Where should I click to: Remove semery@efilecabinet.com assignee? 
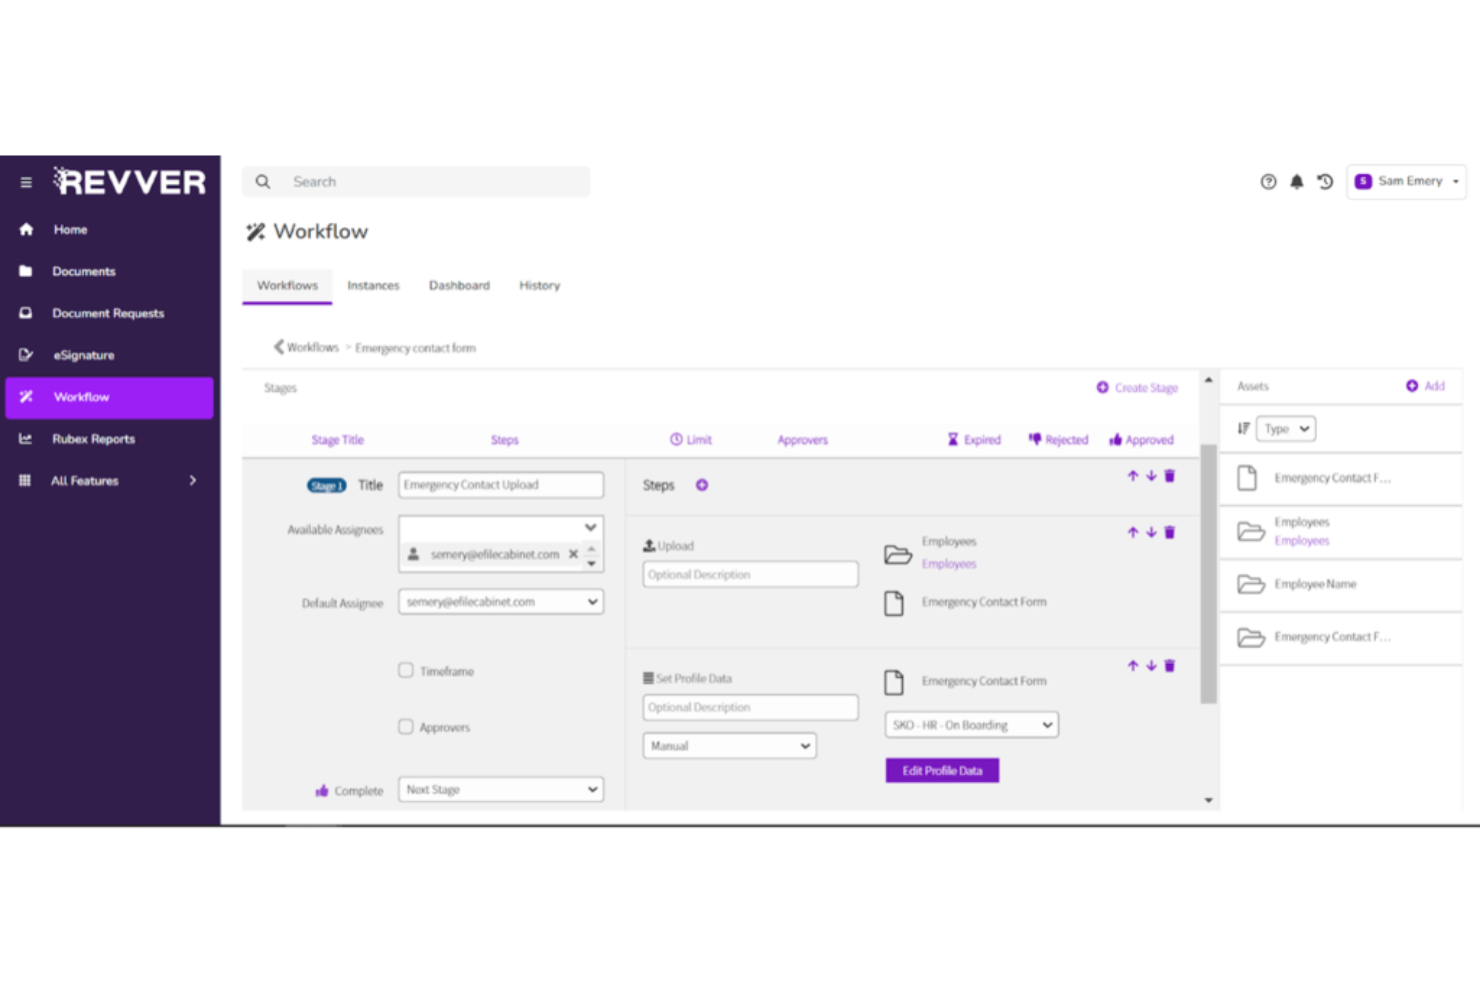[573, 554]
